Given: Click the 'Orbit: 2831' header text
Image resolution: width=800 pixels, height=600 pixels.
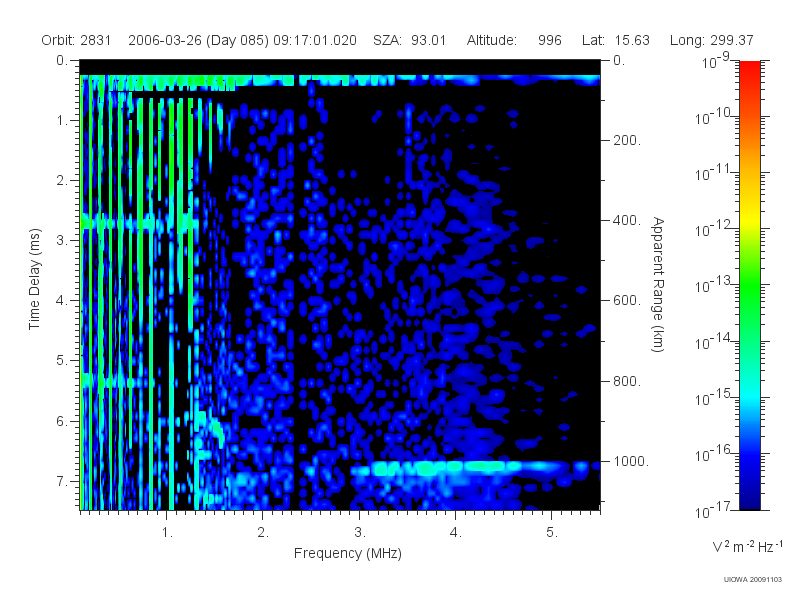Looking at the screenshot, I should (76, 40).
